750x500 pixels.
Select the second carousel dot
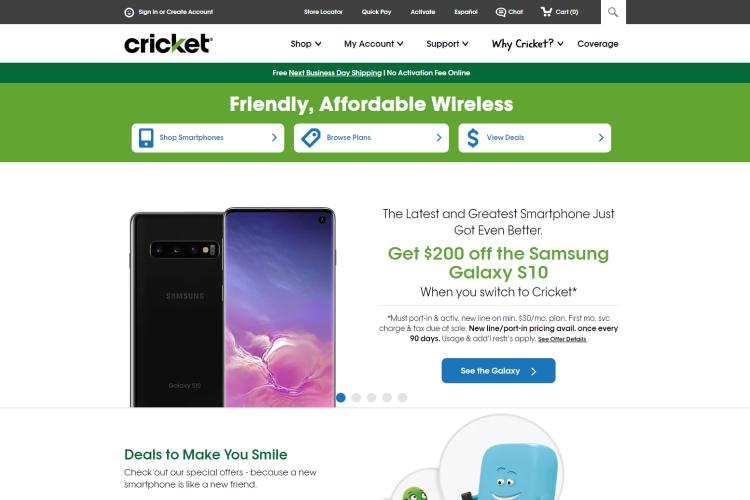[x=356, y=398]
